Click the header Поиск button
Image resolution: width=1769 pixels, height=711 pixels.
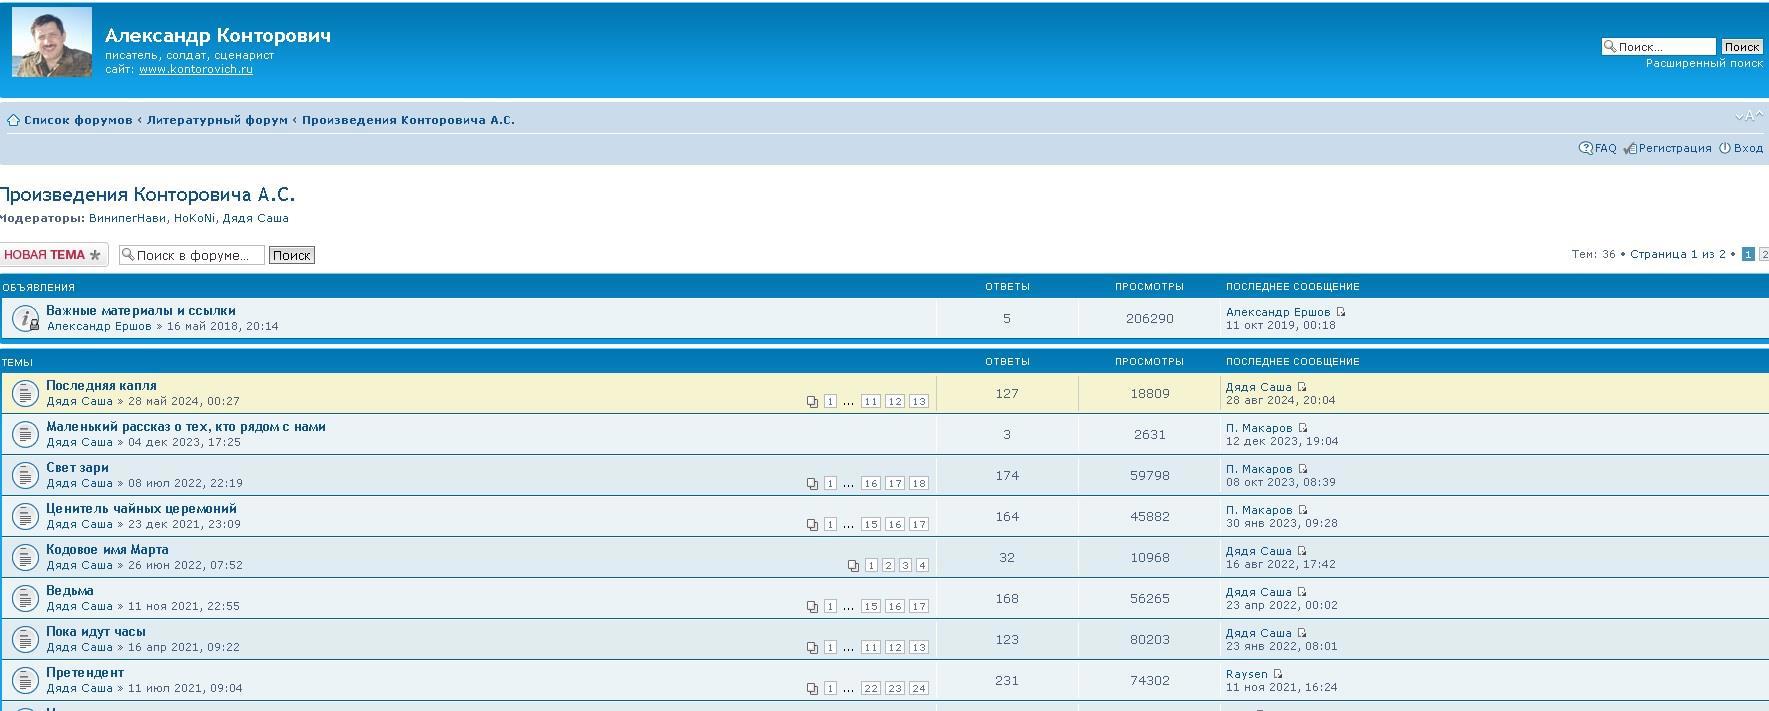(1741, 47)
